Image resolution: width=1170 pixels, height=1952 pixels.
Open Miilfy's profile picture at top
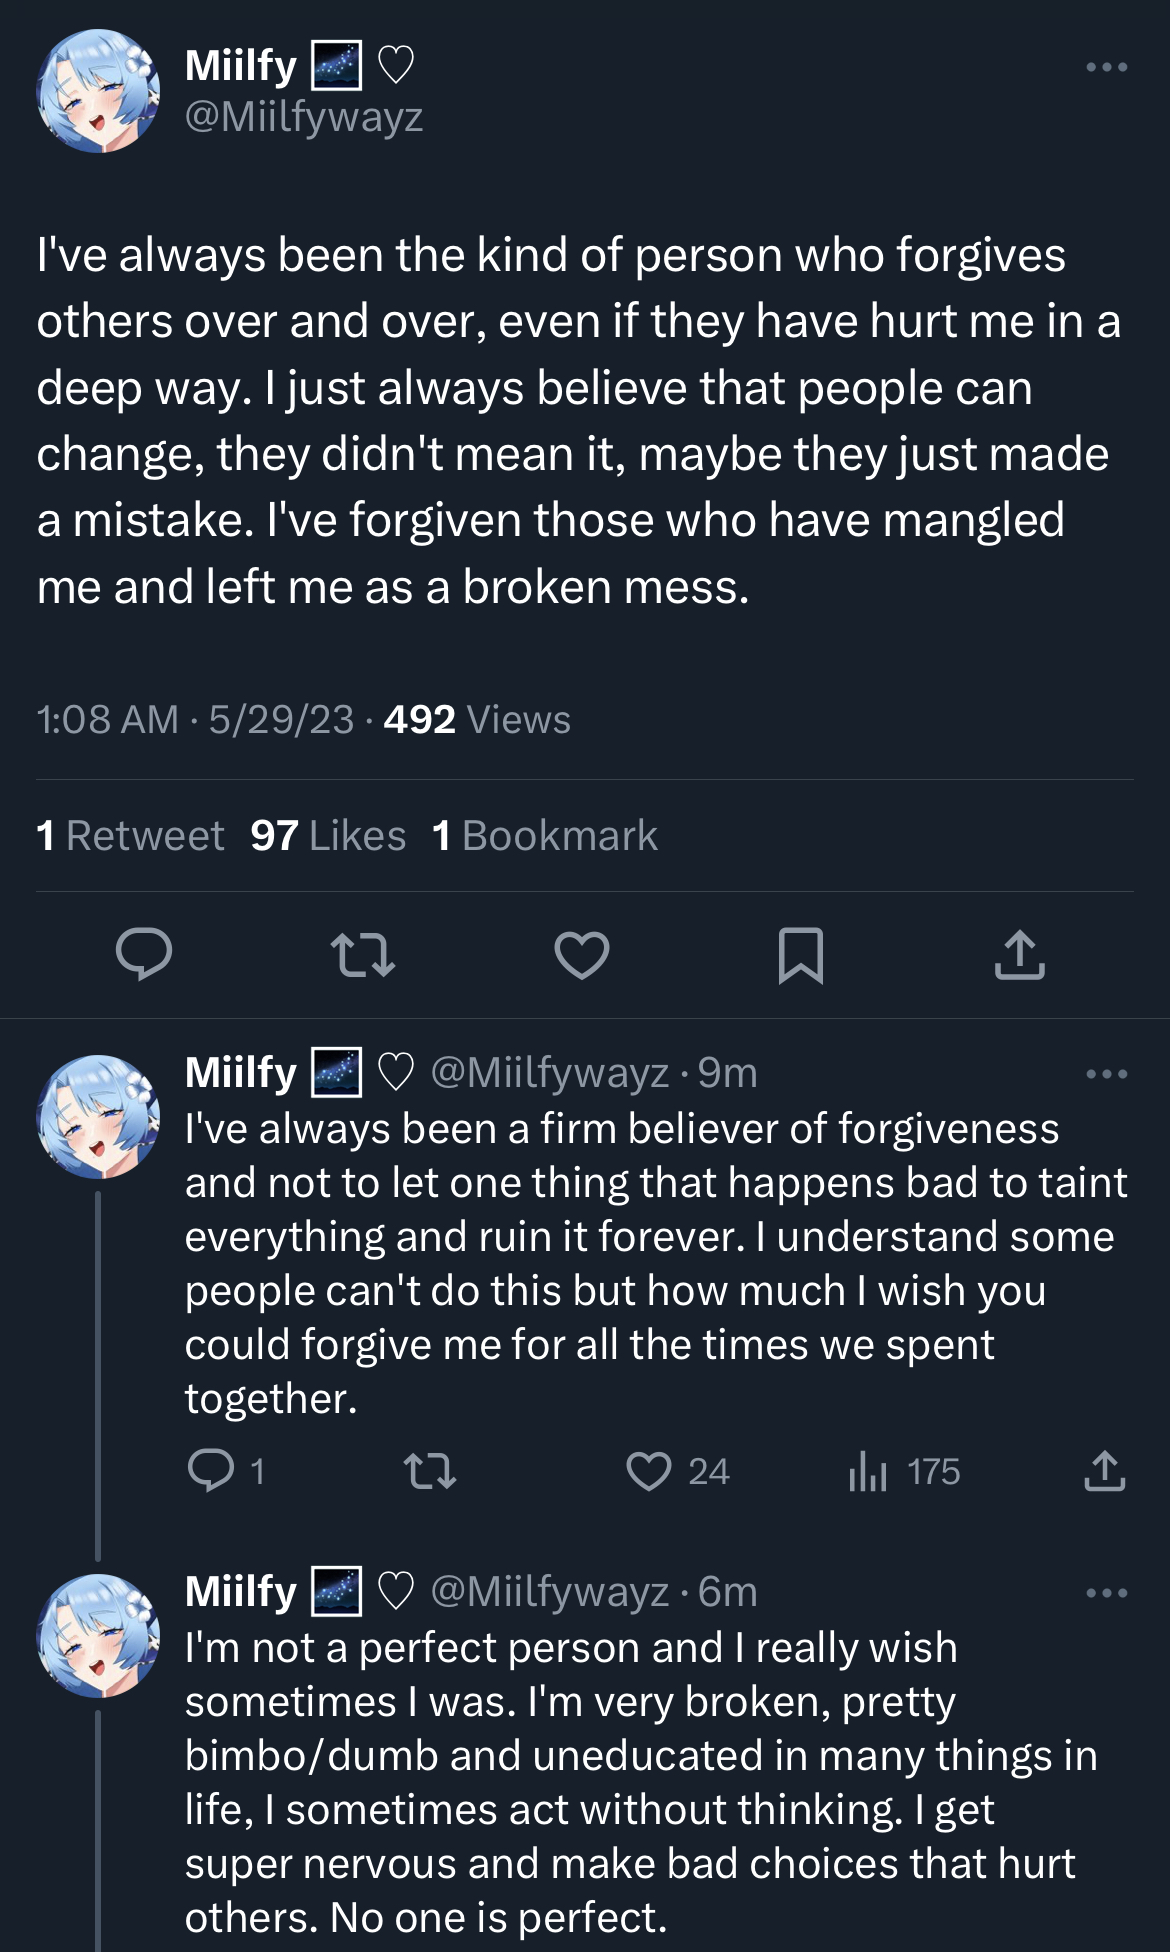pos(98,91)
